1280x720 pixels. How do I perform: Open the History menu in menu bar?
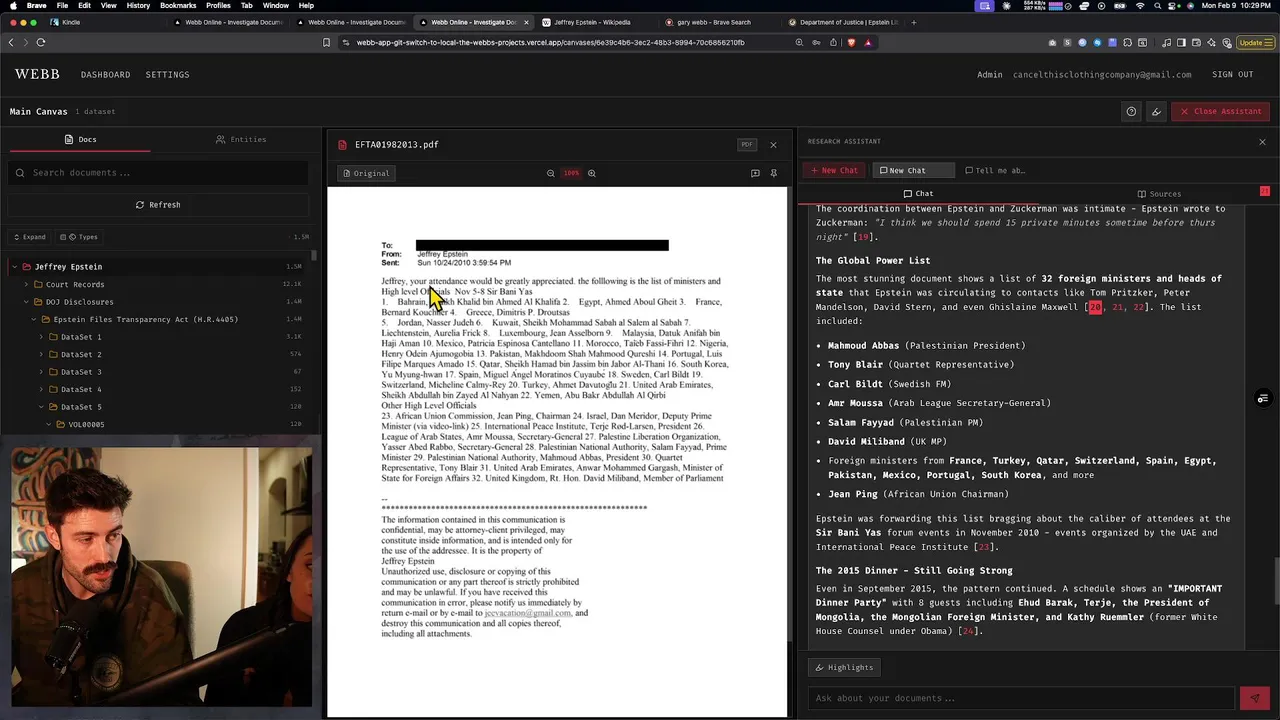[138, 6]
